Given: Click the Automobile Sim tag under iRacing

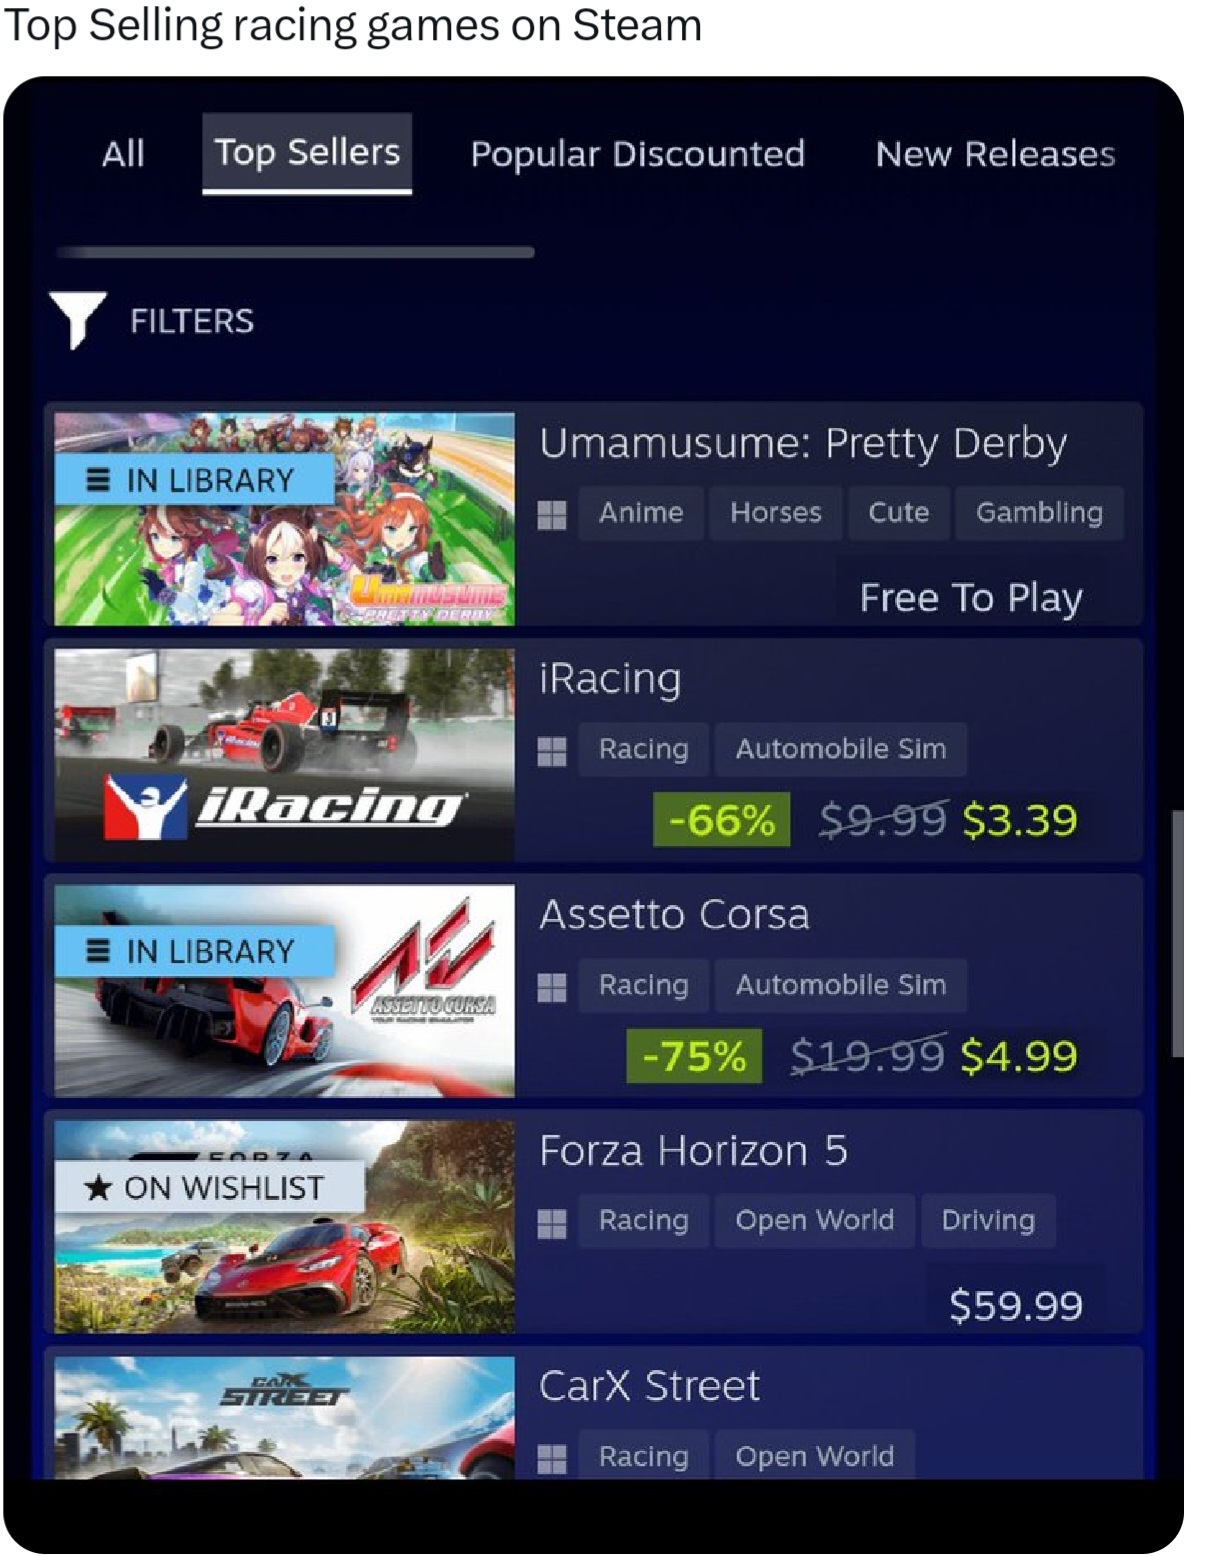Looking at the screenshot, I should (x=840, y=749).
